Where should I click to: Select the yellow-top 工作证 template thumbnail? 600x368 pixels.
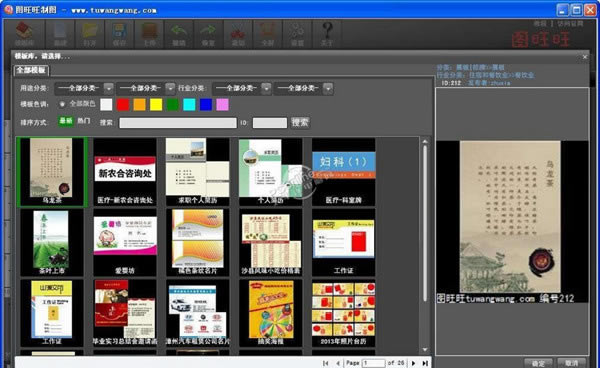[344, 242]
